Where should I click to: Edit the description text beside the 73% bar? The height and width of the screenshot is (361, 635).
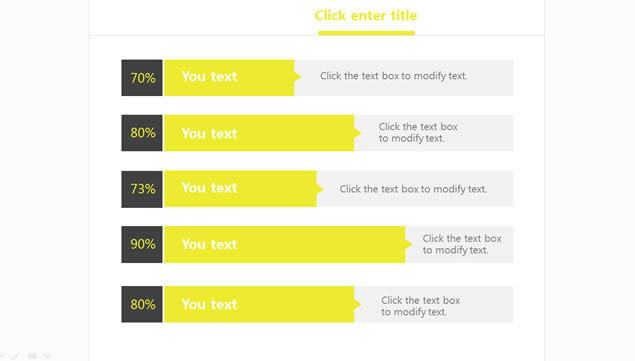(x=413, y=189)
